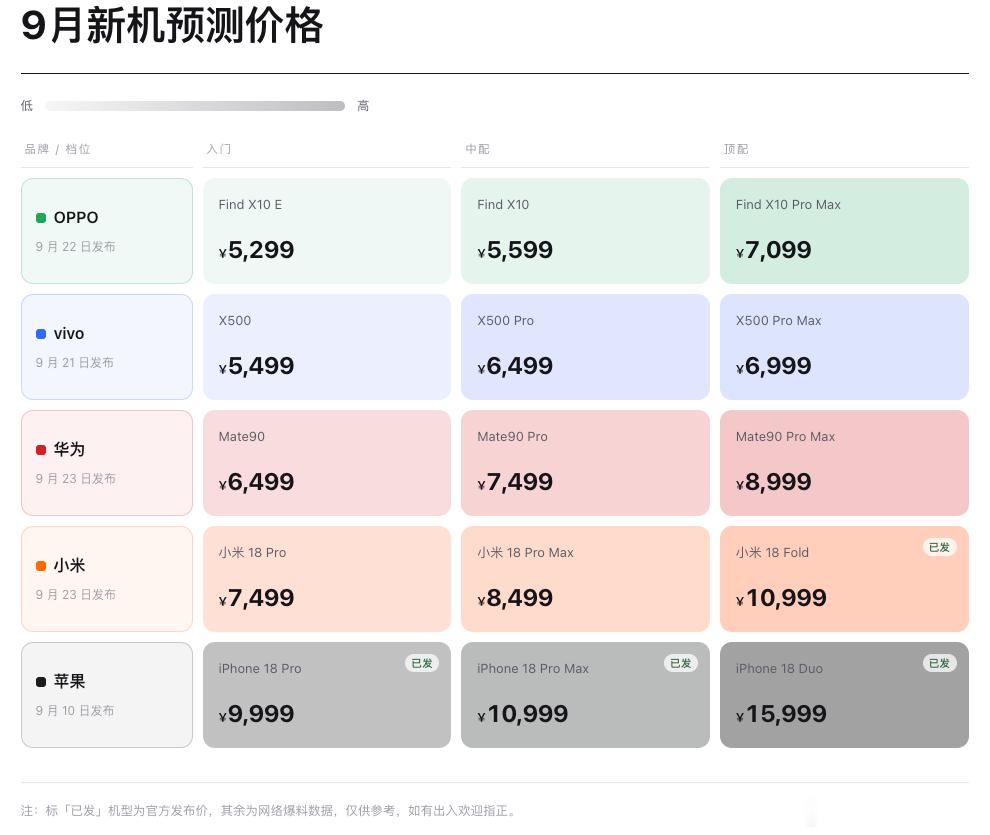Click the green OPPO brand color dot
990x835 pixels.
(x=41, y=218)
